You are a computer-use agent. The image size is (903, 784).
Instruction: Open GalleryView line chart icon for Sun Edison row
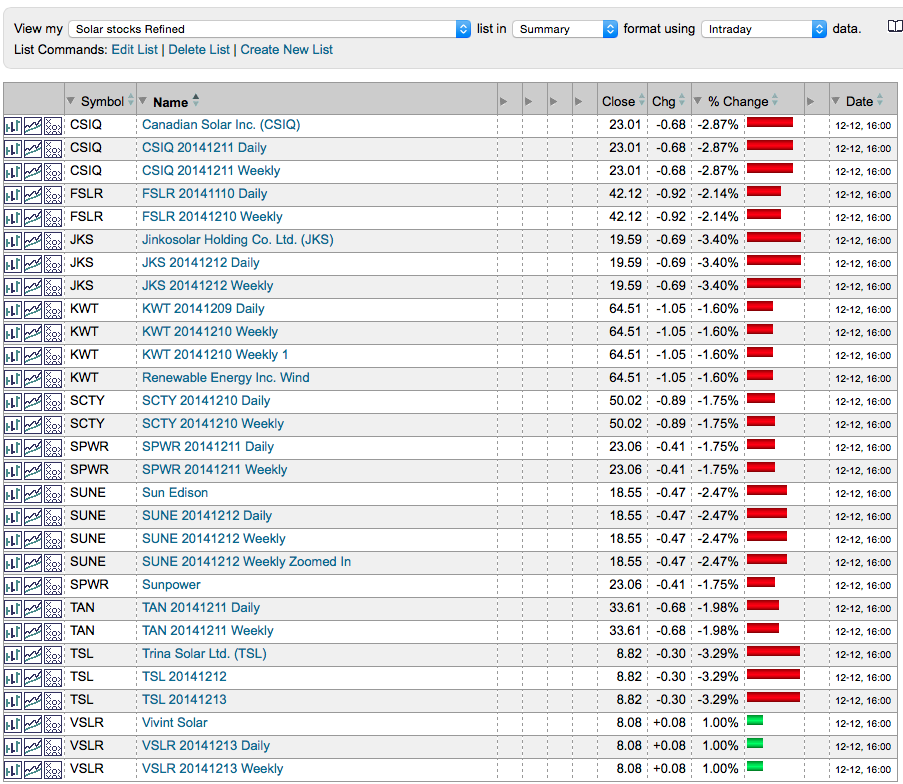(x=33, y=494)
